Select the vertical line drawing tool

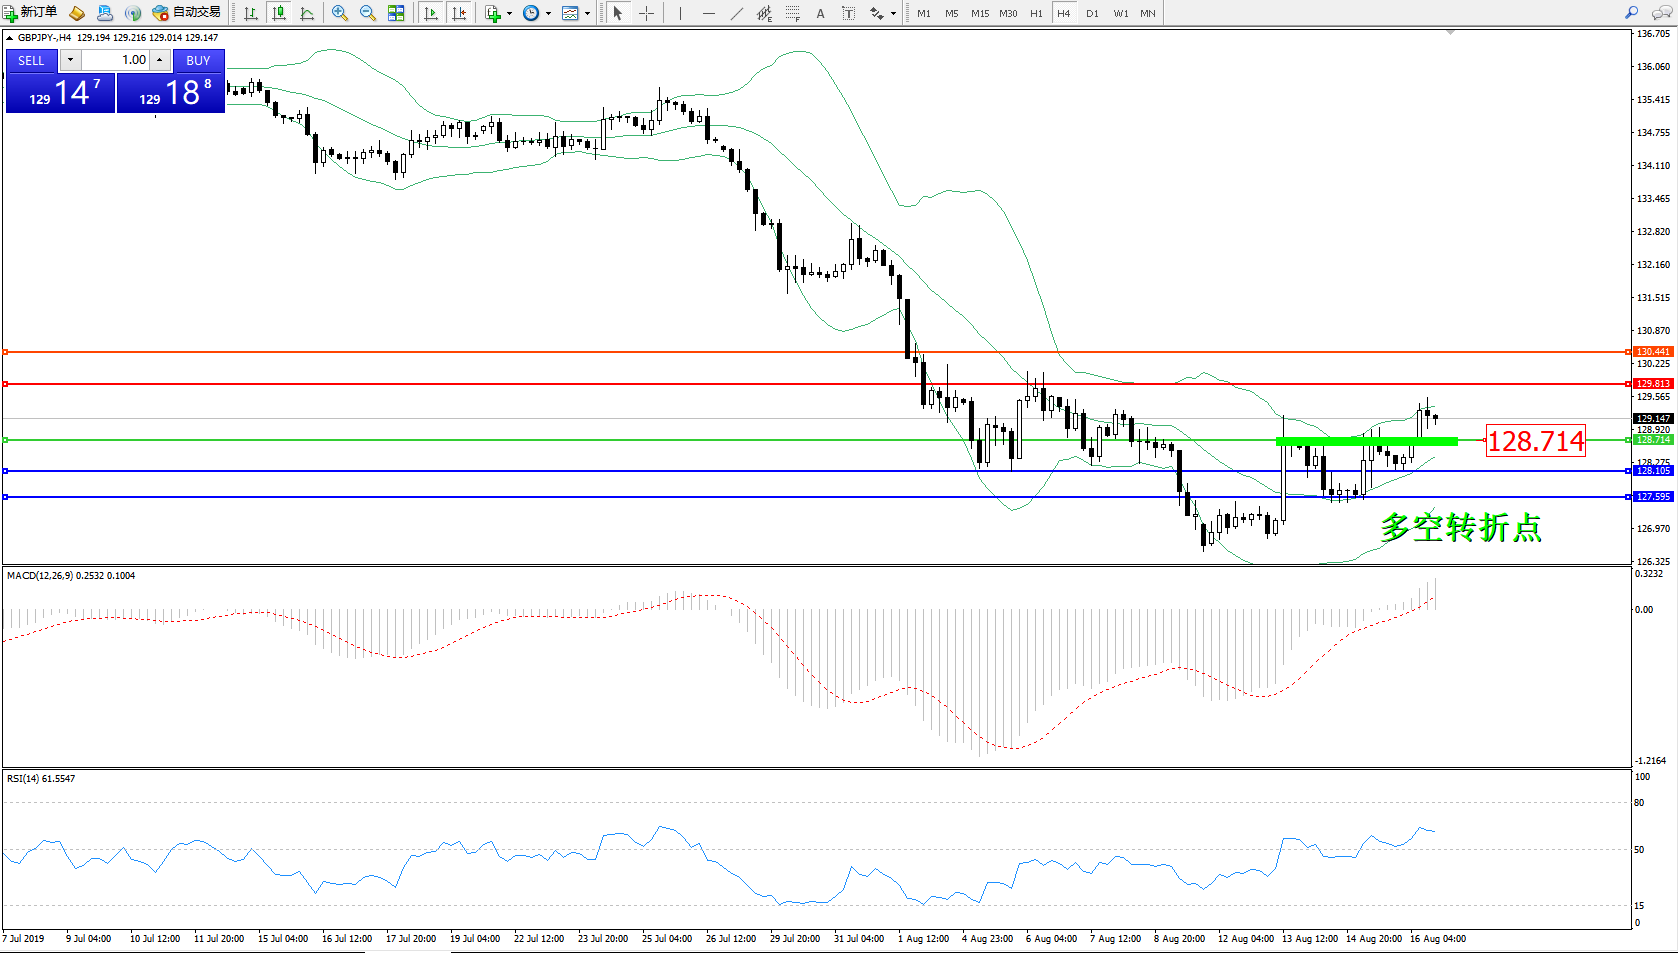(x=680, y=13)
